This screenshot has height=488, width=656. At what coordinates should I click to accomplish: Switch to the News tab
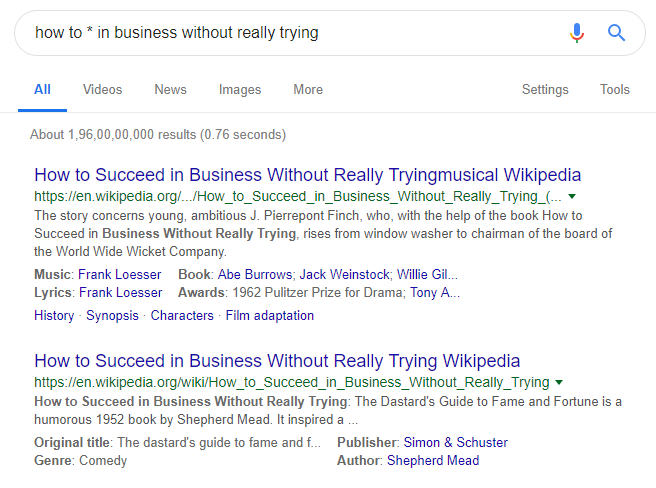point(170,90)
